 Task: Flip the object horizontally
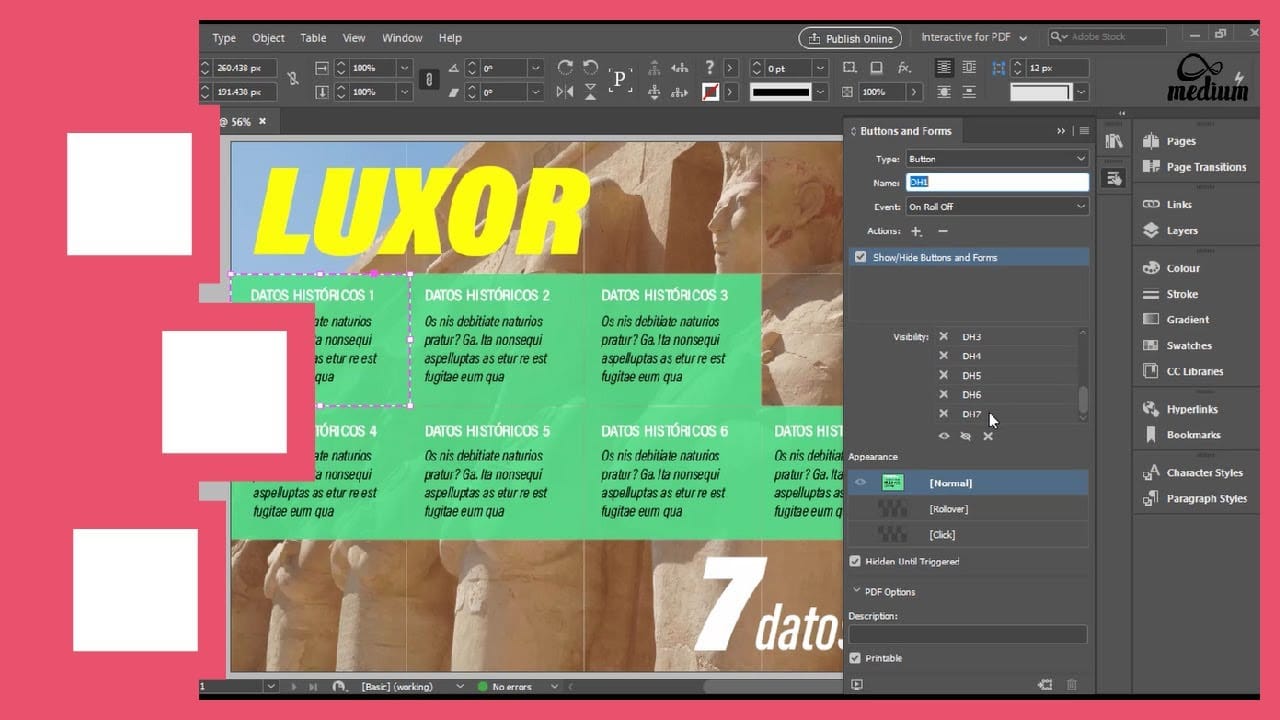tap(566, 92)
